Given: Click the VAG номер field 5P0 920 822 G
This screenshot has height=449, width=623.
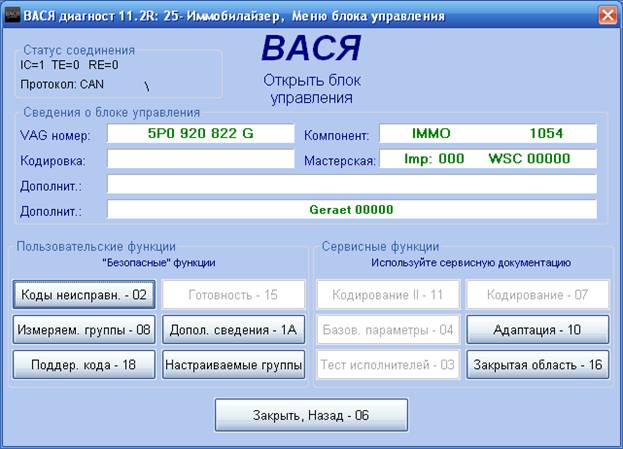Looking at the screenshot, I should (201, 134).
